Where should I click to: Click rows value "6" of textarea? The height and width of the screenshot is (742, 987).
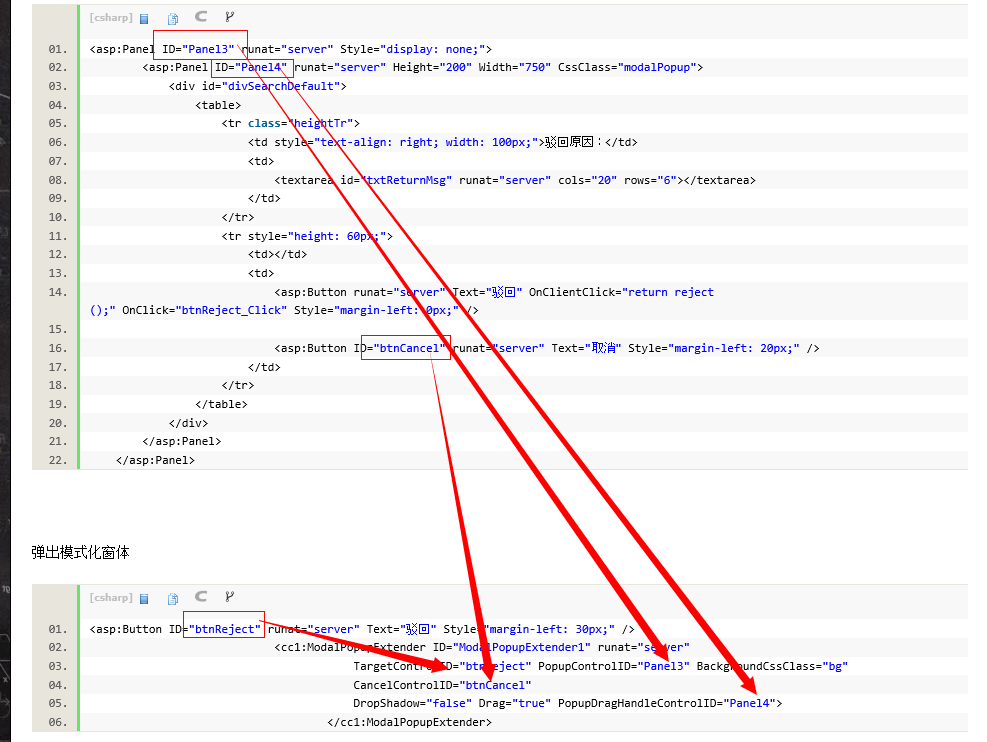pos(667,180)
